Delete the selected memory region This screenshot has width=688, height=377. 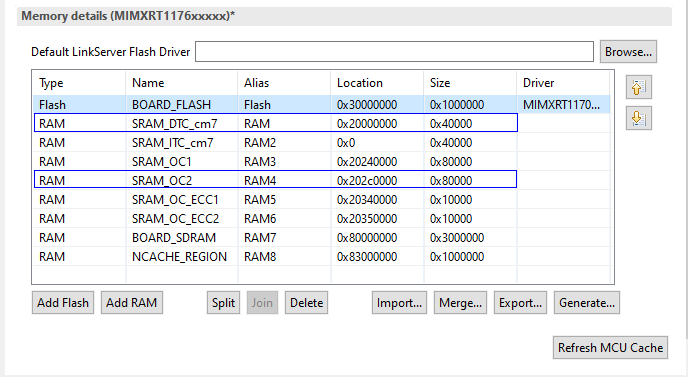click(306, 303)
